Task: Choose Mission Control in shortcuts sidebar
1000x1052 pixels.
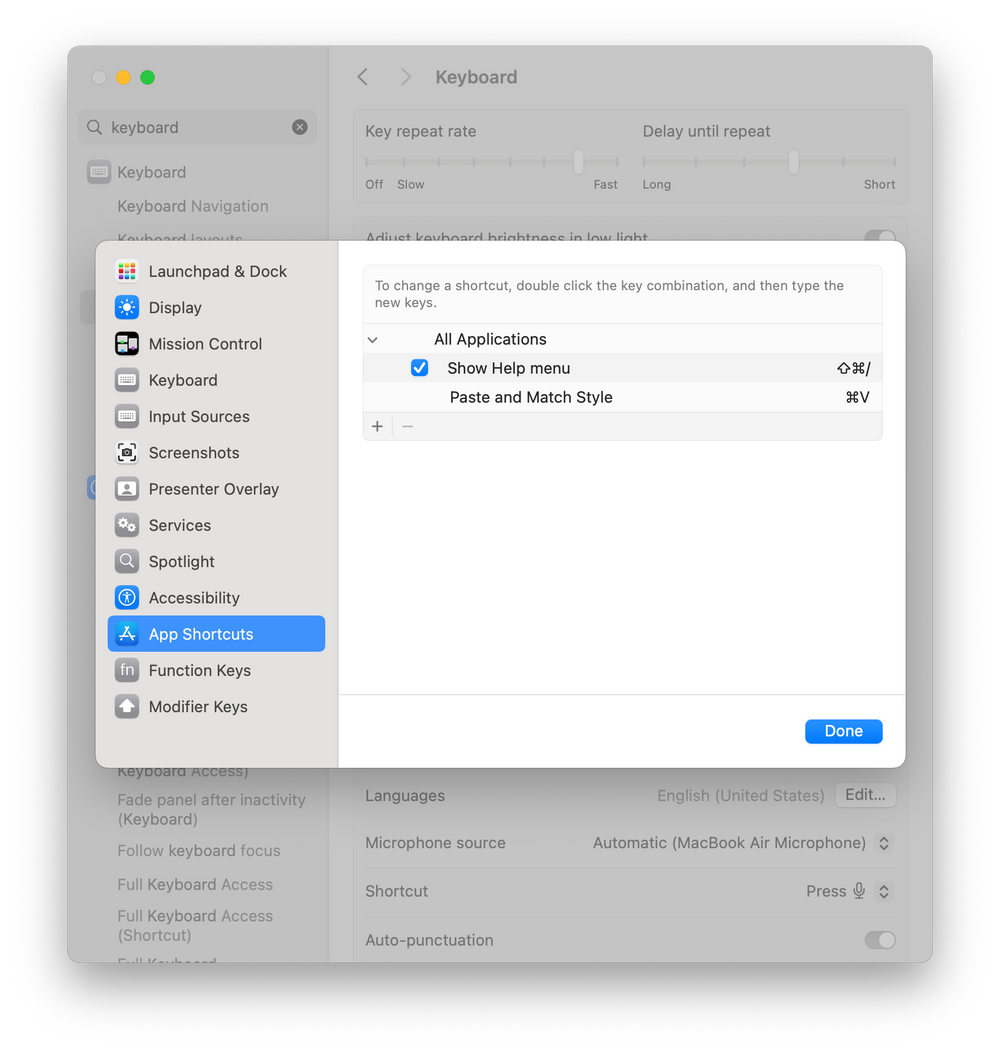Action: click(x=216, y=344)
